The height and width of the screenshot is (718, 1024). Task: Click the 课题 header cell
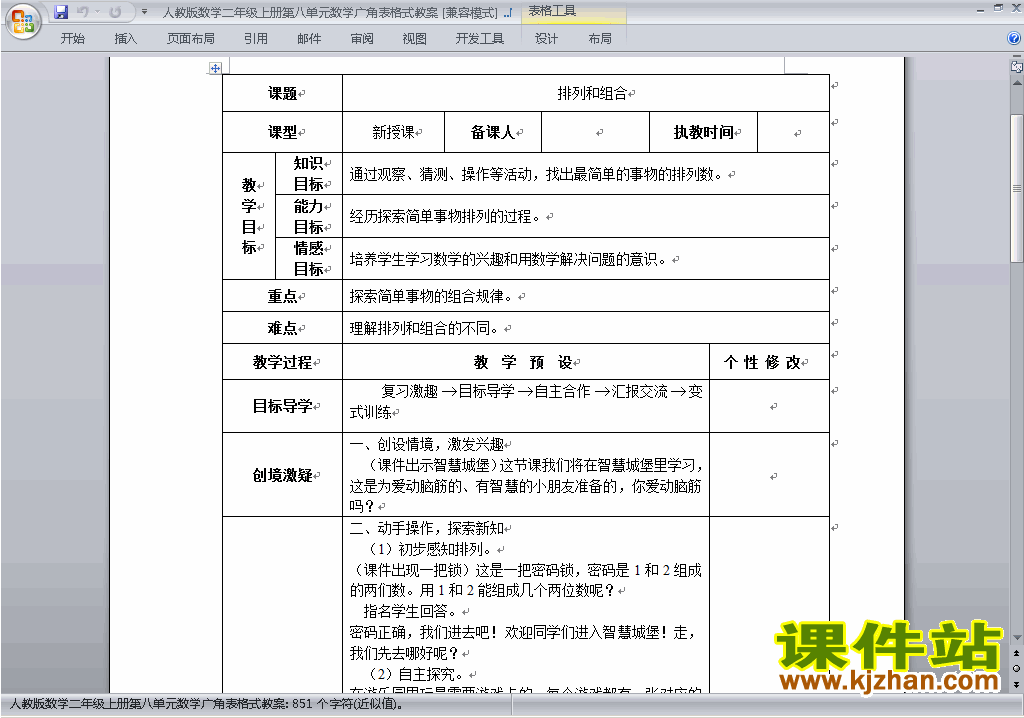pos(282,93)
